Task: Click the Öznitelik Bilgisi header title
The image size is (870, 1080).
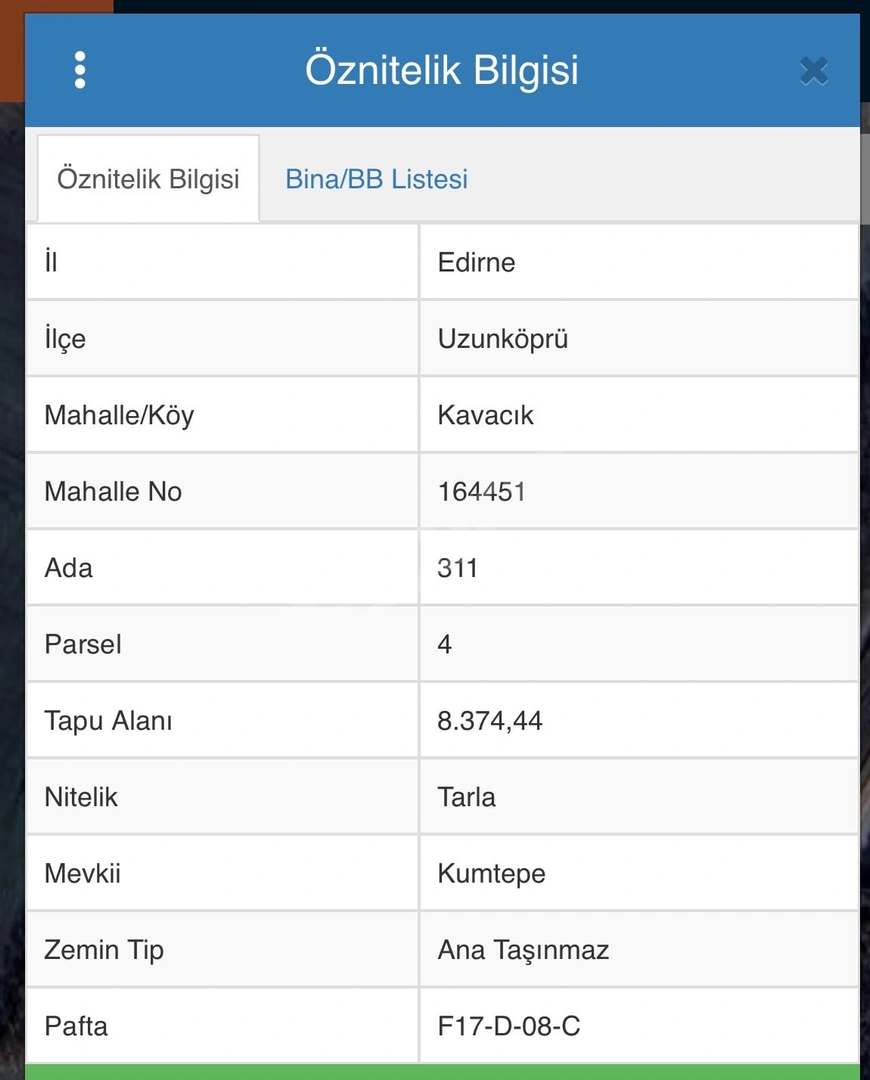Action: (x=442, y=70)
